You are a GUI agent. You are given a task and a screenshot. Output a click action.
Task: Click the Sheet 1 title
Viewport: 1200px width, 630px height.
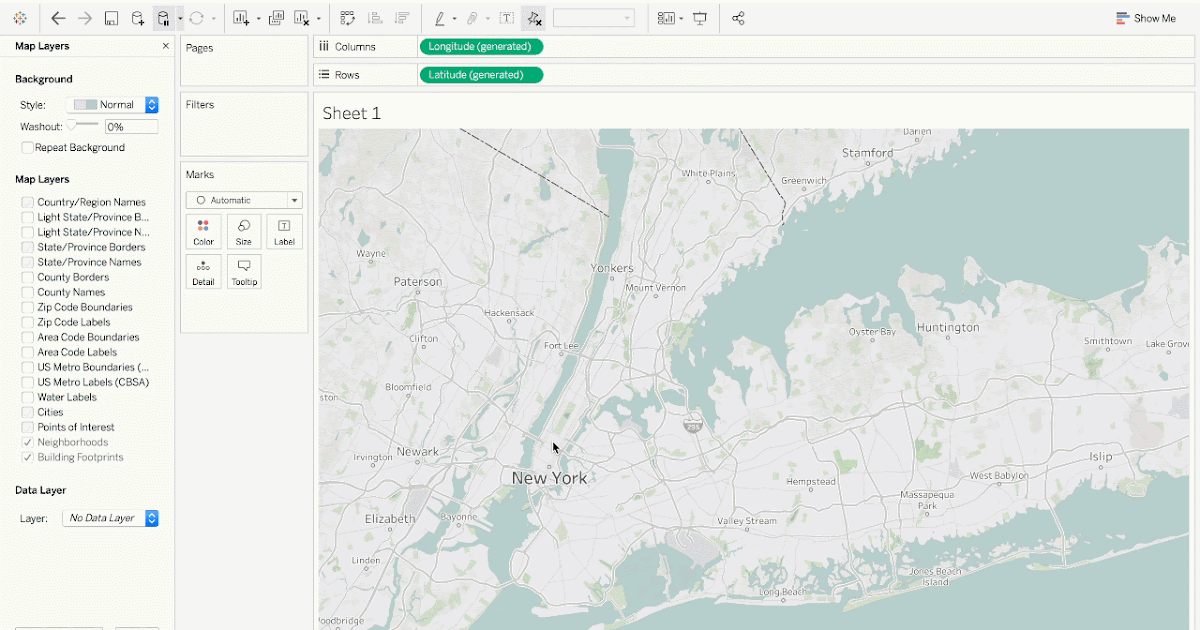point(352,113)
